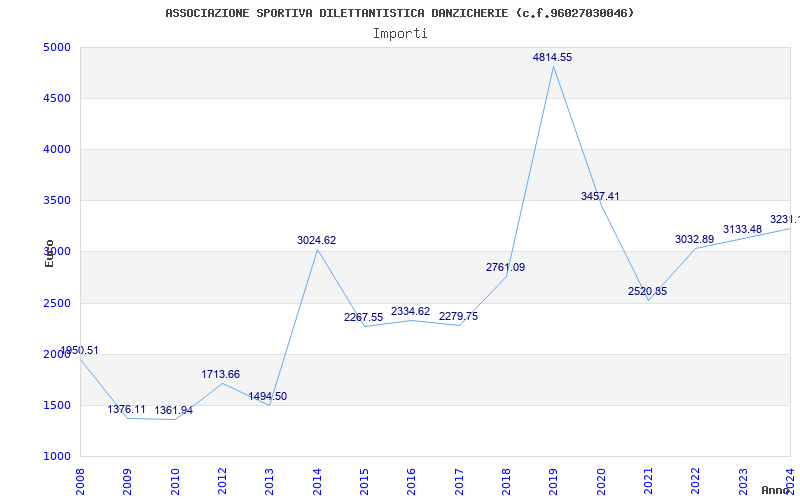Select the 2010 x-axis year label
The height and width of the screenshot is (500, 800).
point(175,482)
